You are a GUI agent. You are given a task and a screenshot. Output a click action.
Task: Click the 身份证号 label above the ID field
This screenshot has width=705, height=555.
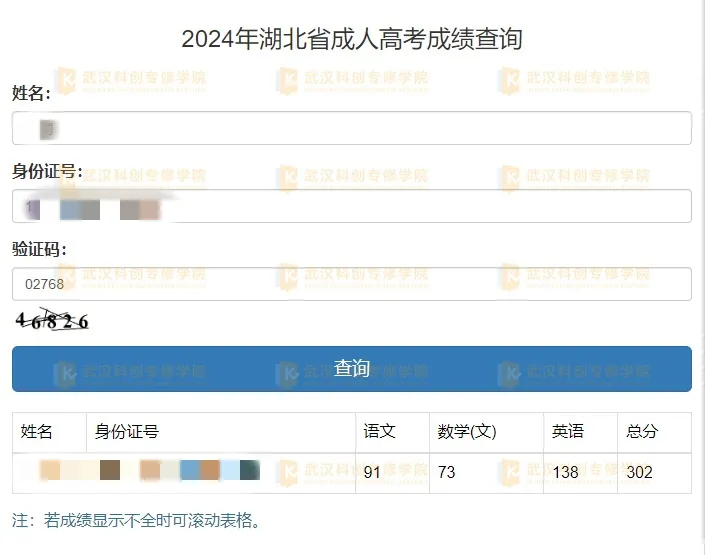click(x=47, y=172)
